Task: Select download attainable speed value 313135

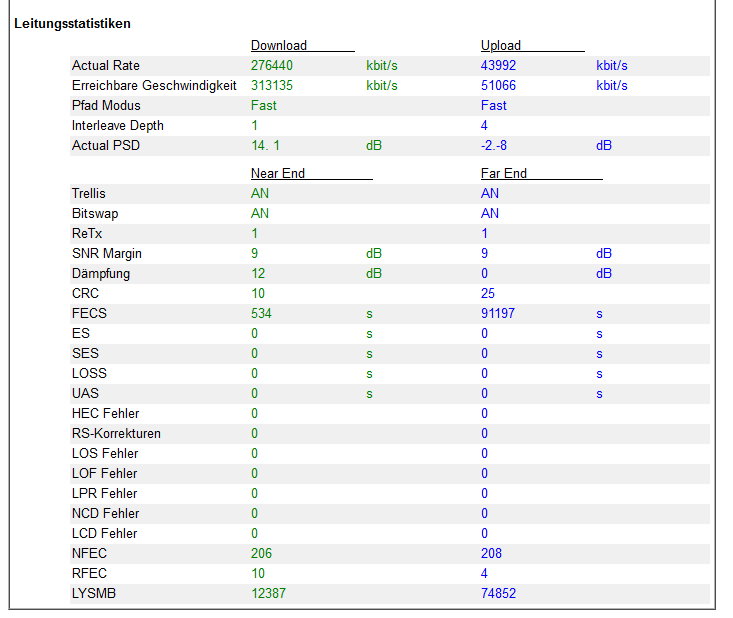Action: pos(272,86)
